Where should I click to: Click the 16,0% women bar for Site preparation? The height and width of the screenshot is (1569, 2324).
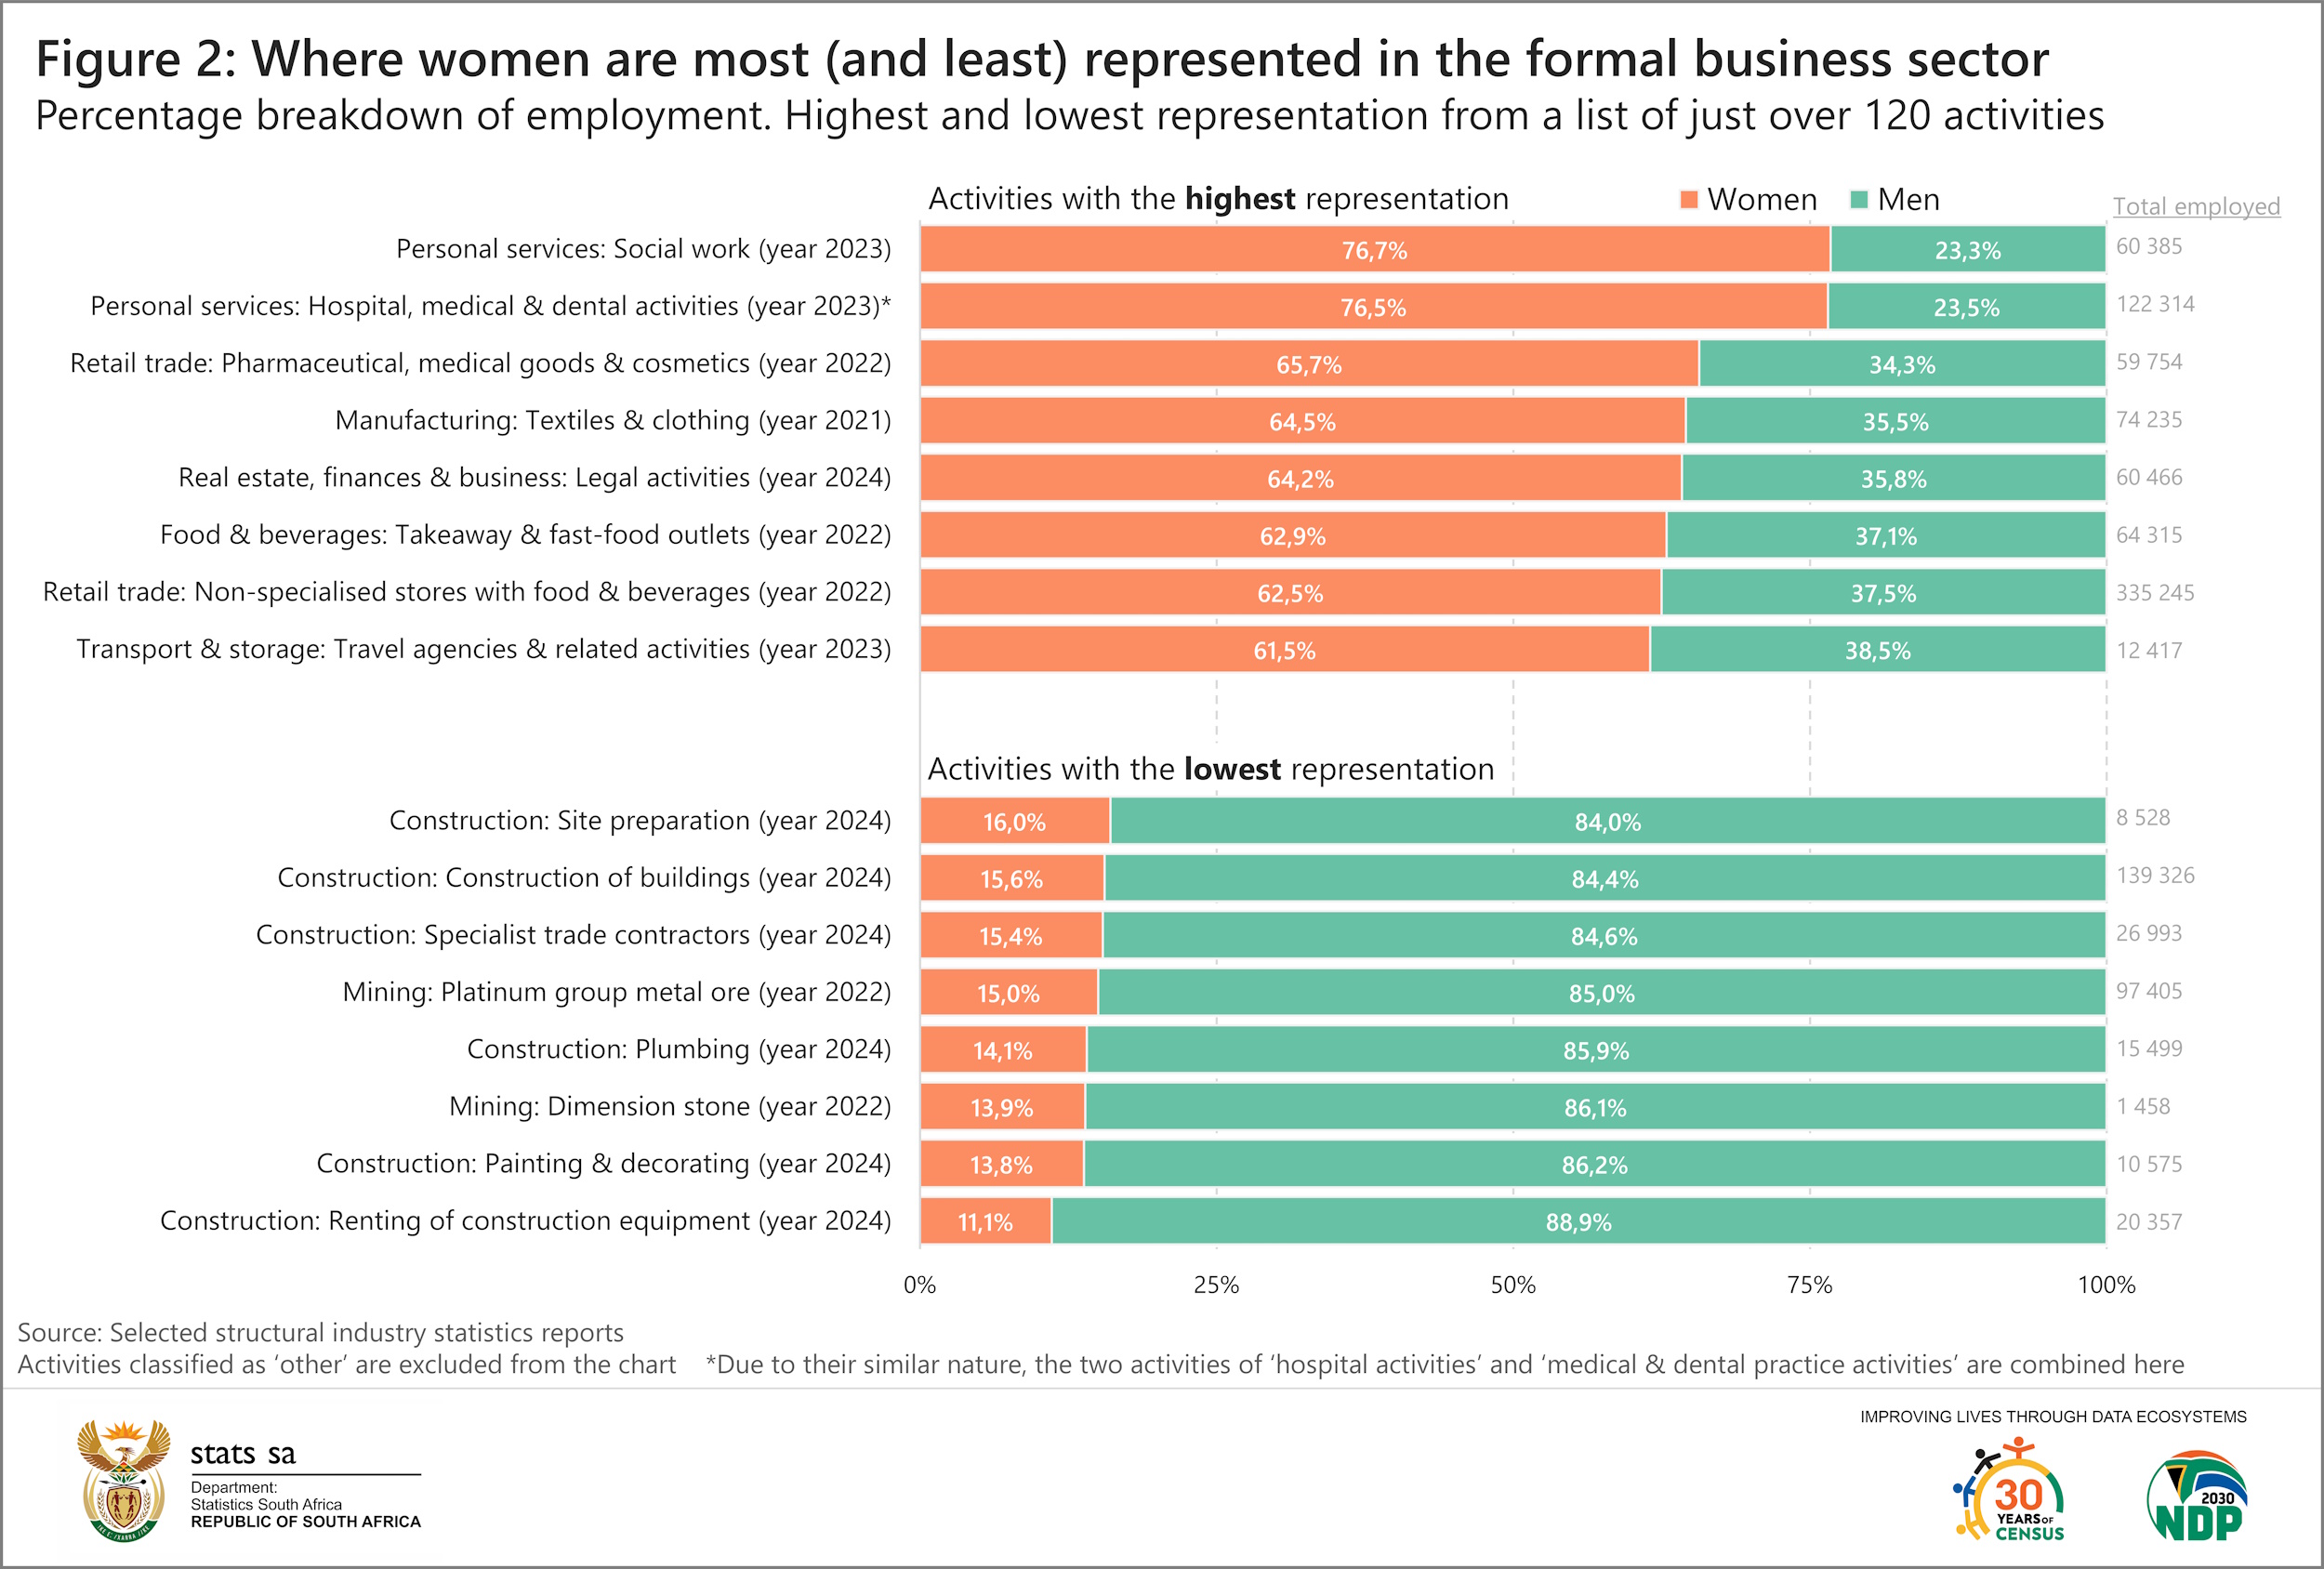pyautogui.click(x=1015, y=821)
